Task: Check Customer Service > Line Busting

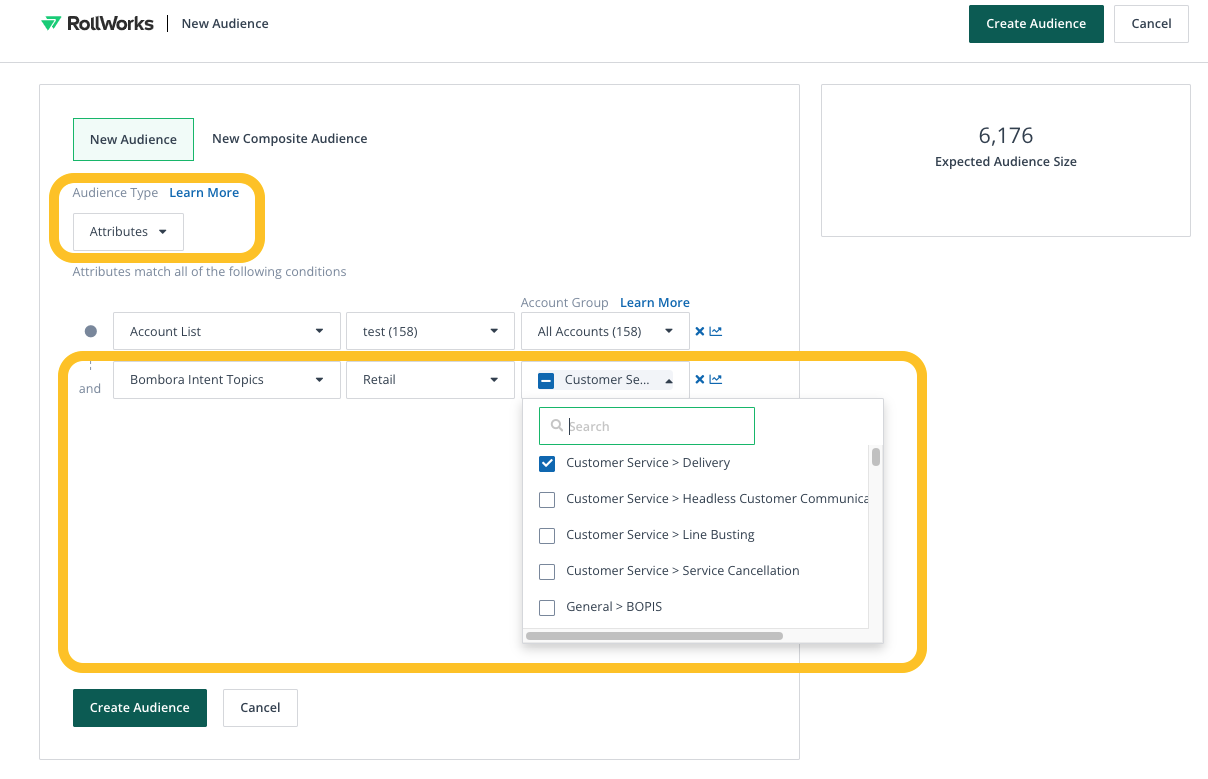Action: tap(547, 535)
